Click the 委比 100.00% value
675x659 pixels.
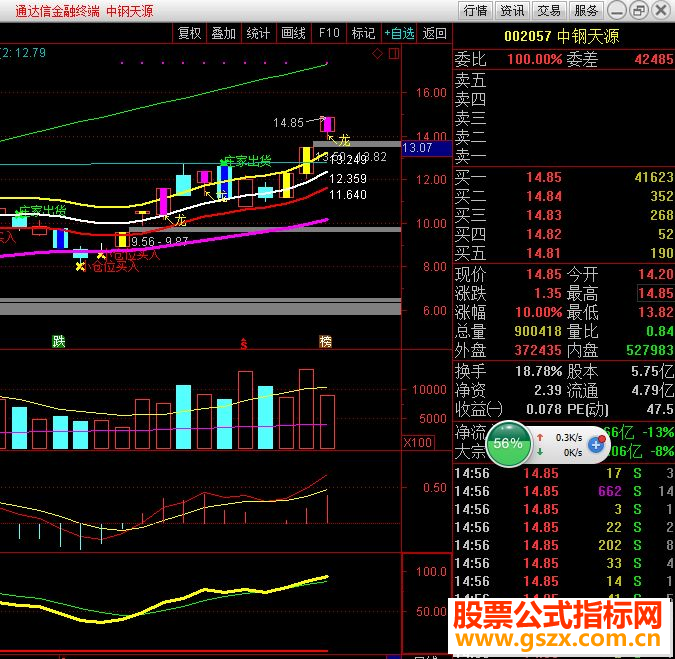point(535,59)
